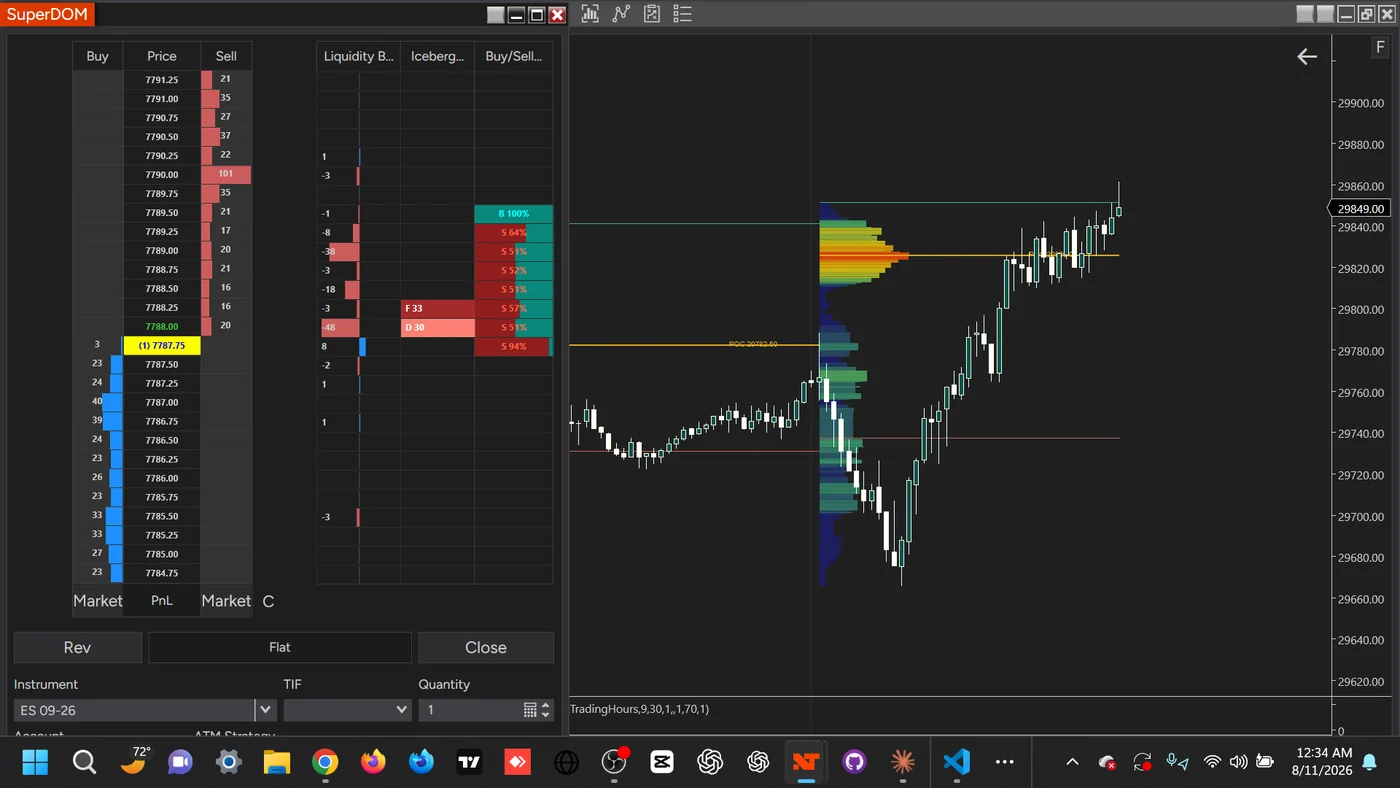Click the Rev button
Viewport: 1400px width, 788px height.
tap(77, 648)
